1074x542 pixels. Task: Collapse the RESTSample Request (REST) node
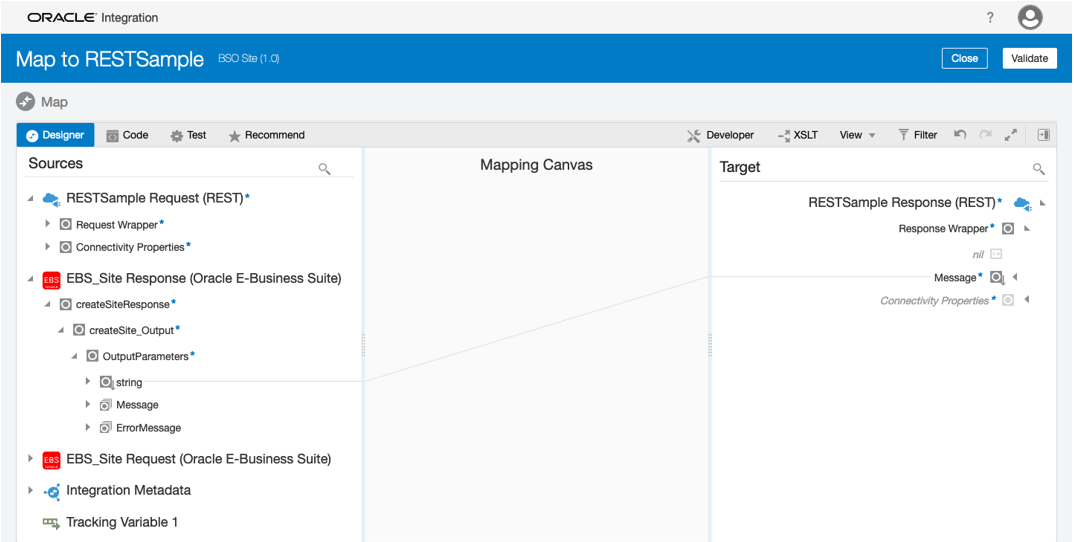(x=30, y=199)
